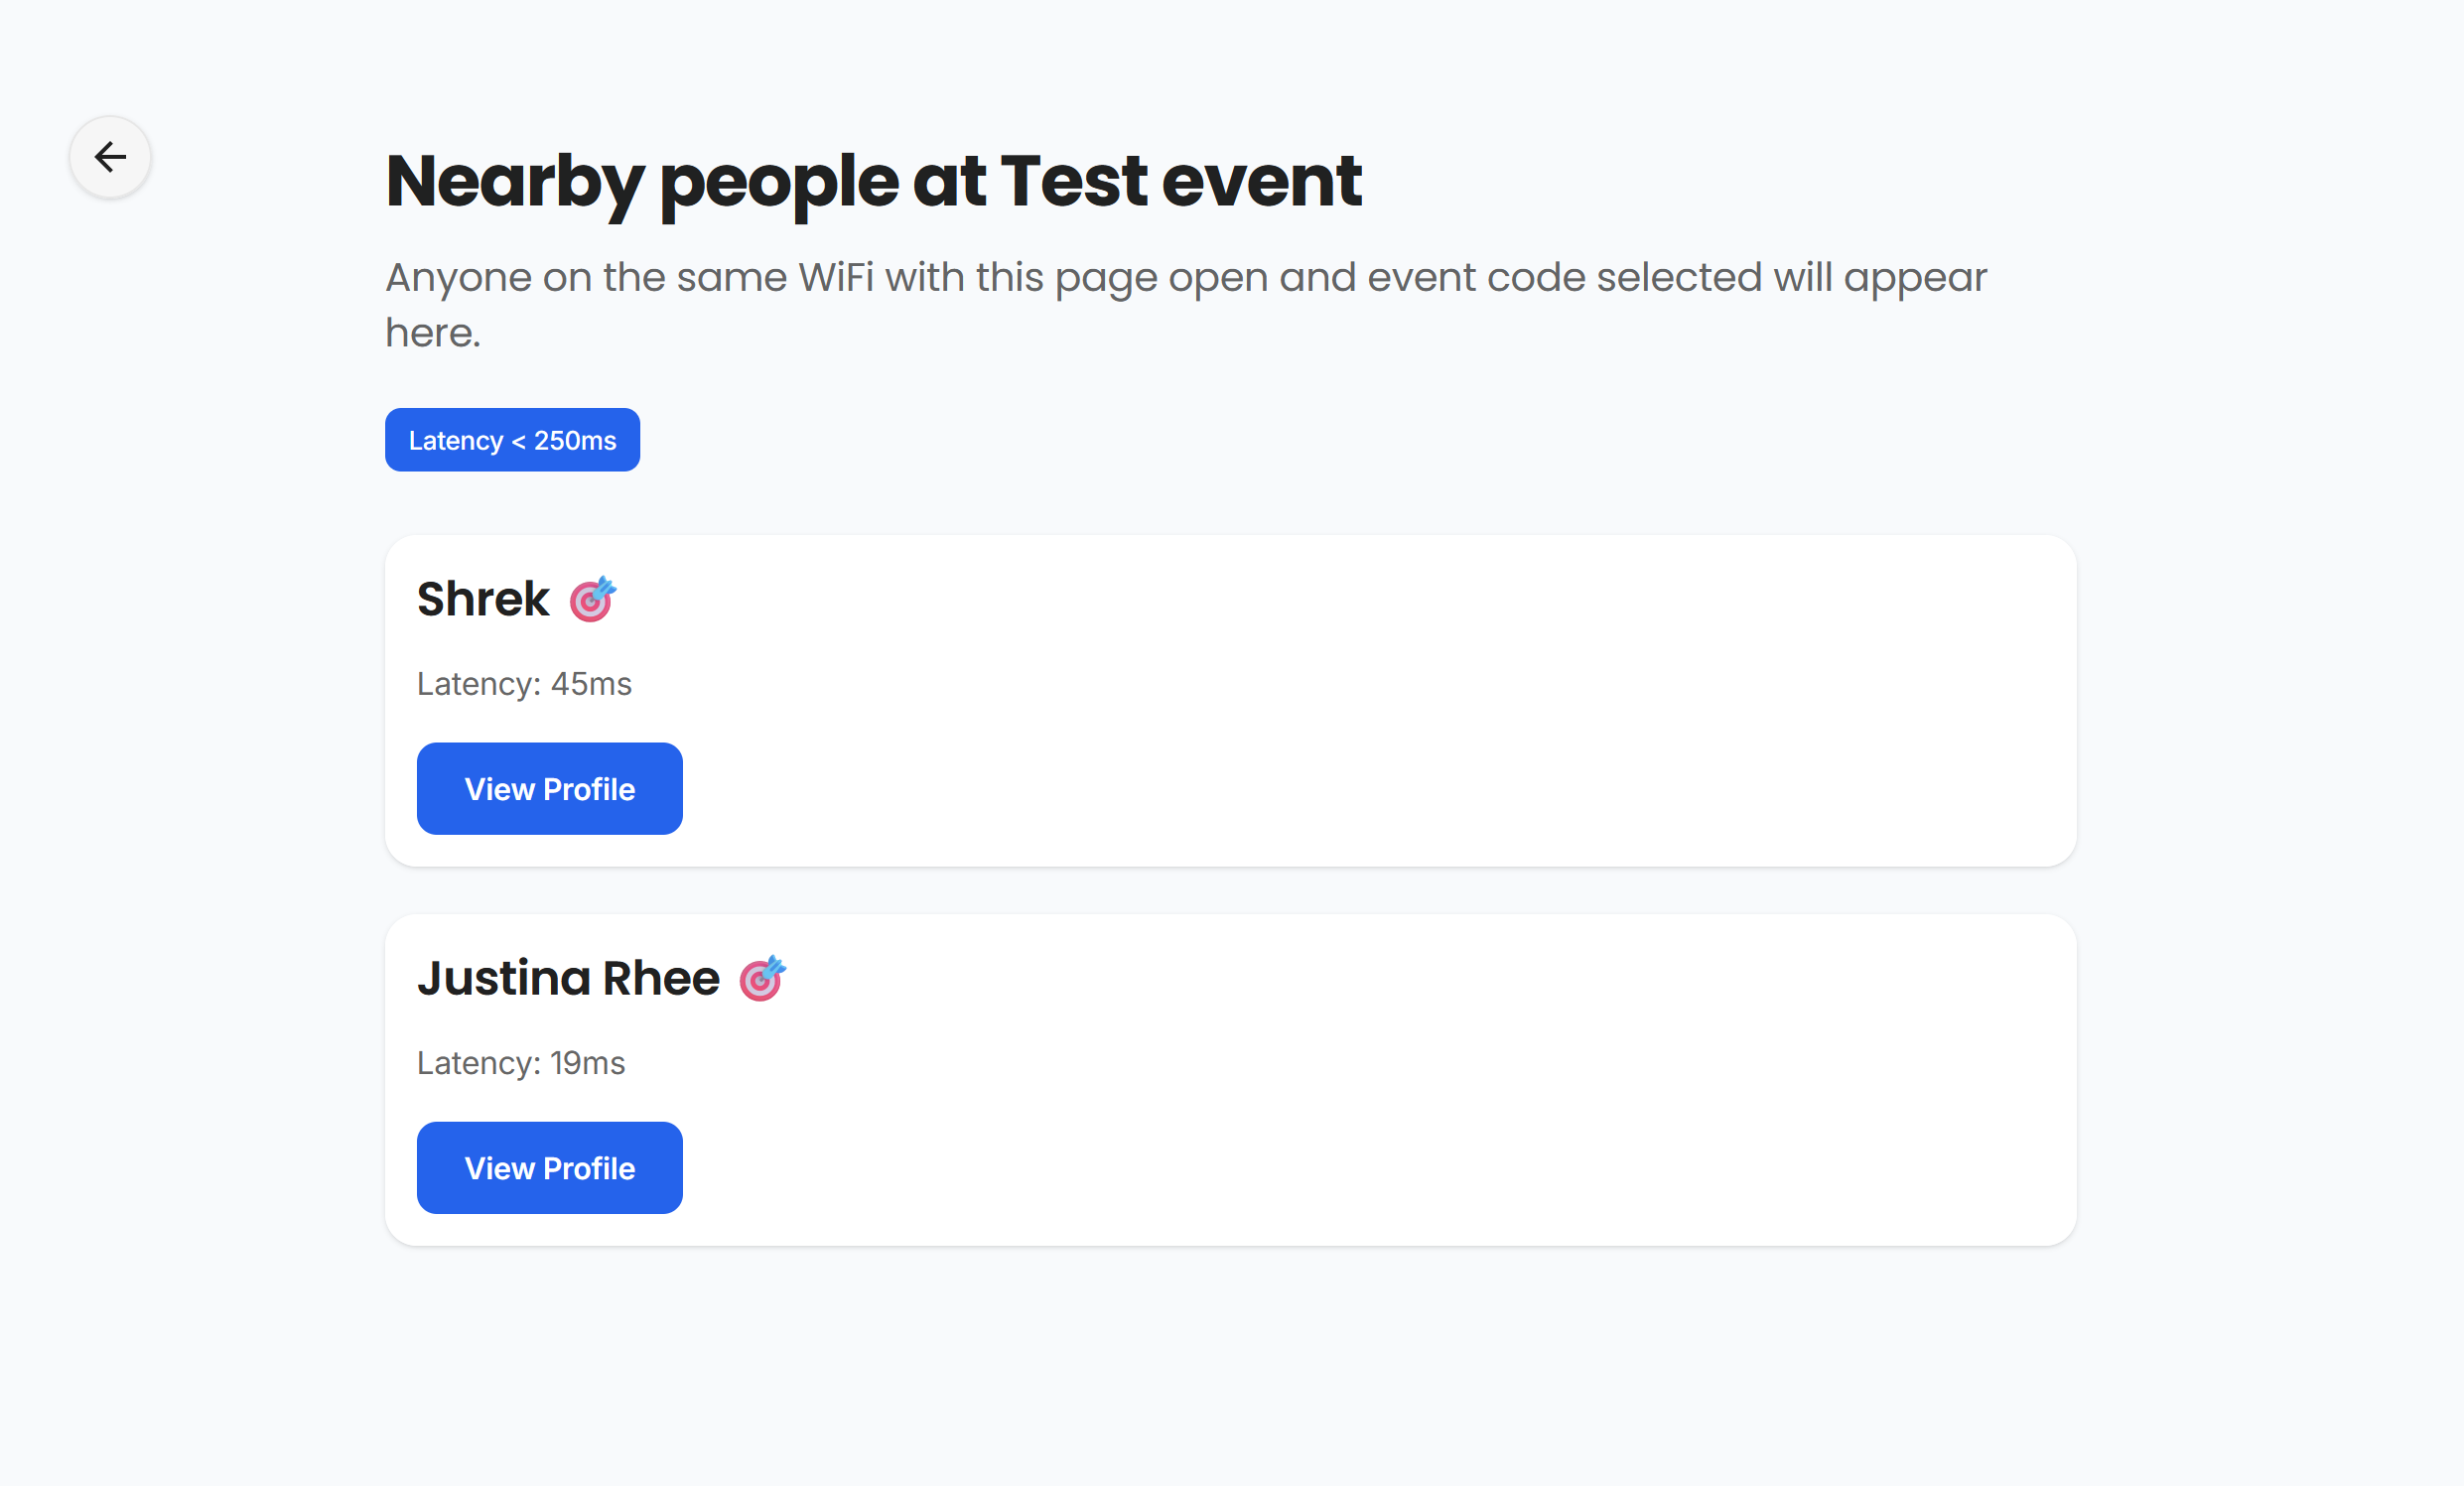Image resolution: width=2464 pixels, height=1486 pixels.
Task: Click the event name "Test event" in title
Action: click(x=1181, y=182)
